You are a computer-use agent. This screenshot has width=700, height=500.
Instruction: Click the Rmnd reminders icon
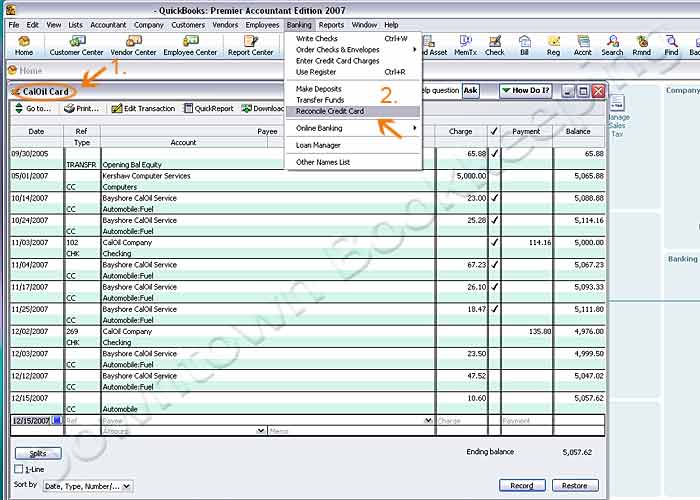(642, 46)
